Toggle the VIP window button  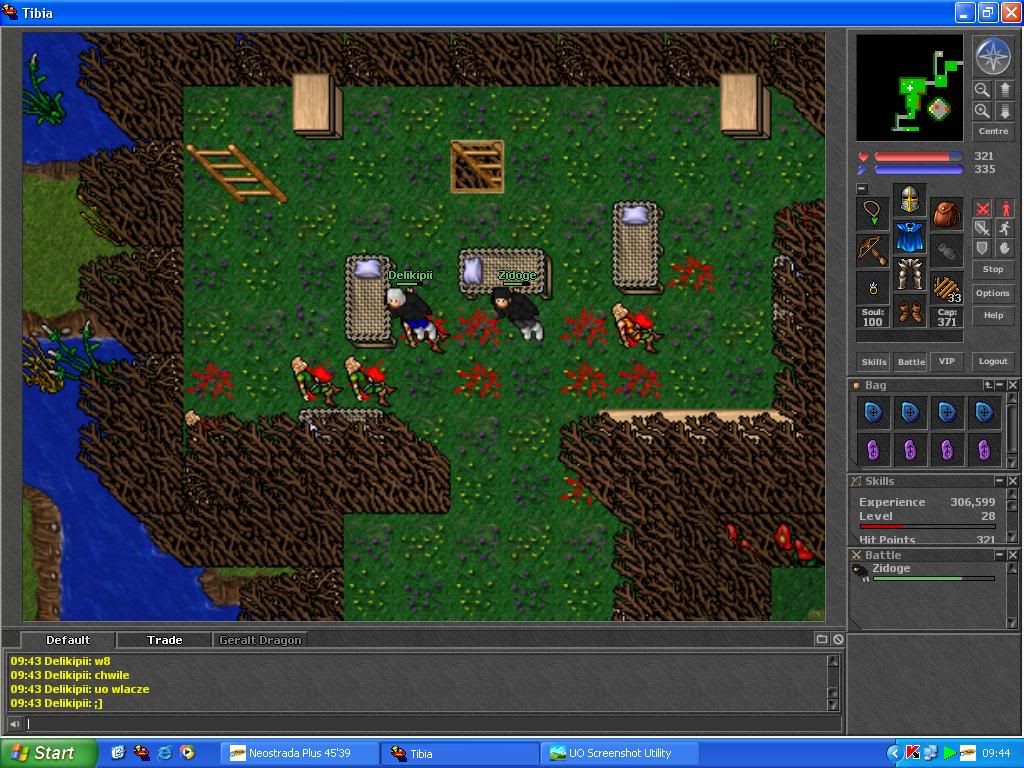[x=946, y=362]
